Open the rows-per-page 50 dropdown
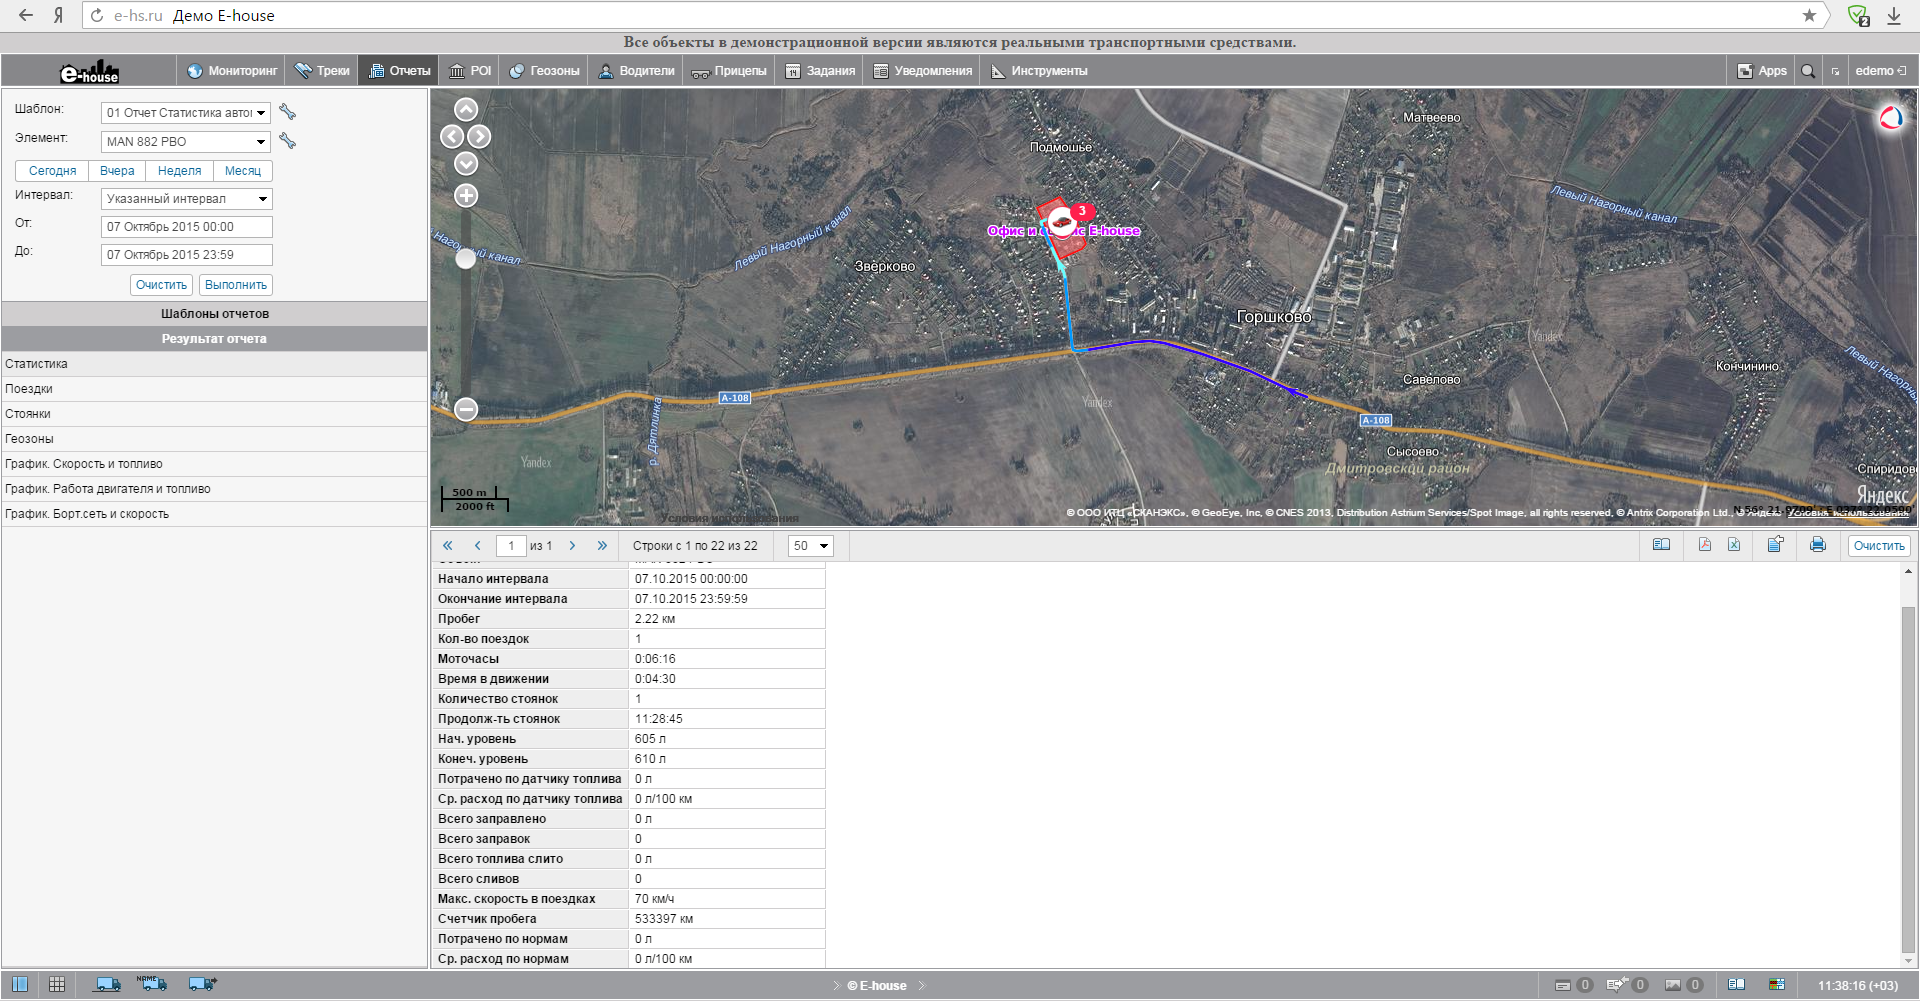The width and height of the screenshot is (1920, 1001). tap(810, 546)
